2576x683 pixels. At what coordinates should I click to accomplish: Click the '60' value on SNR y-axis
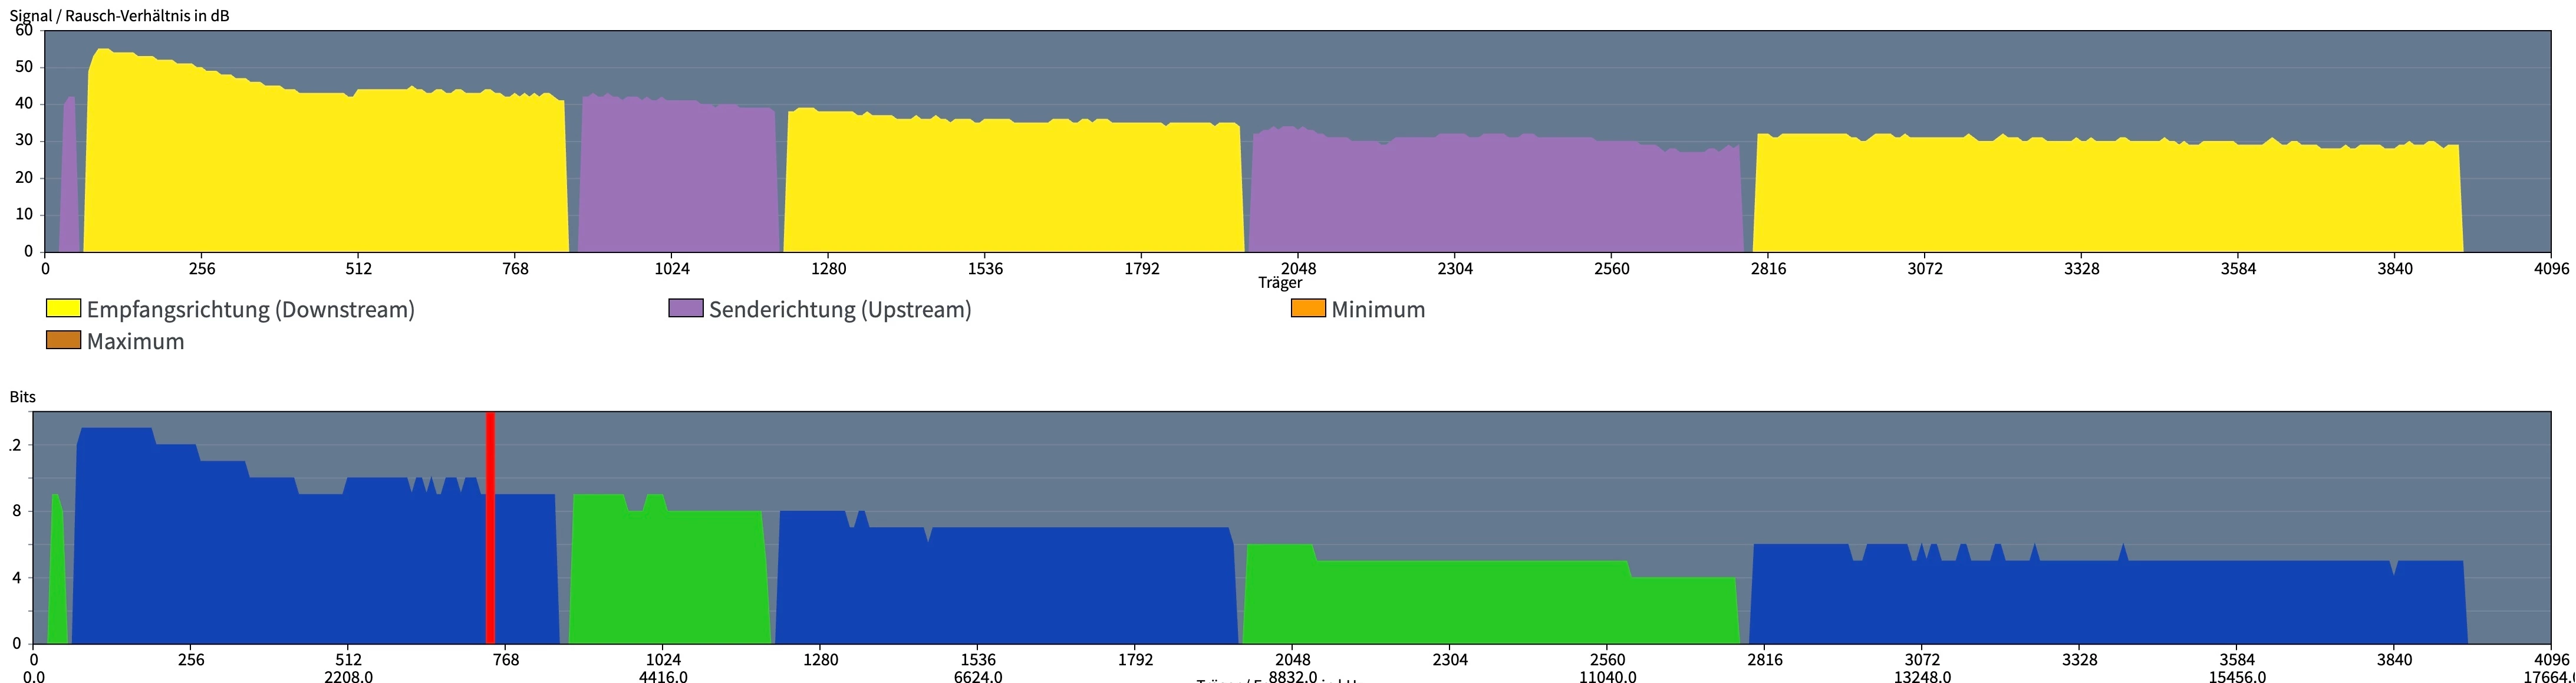tap(24, 30)
